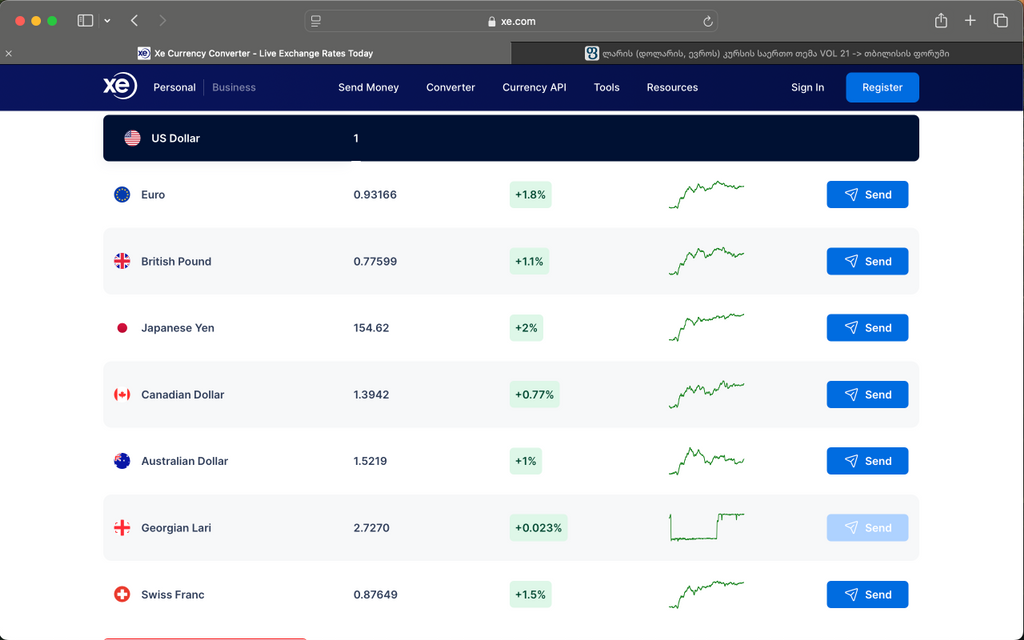Click the US Dollar amount field
The height and width of the screenshot is (640, 1024).
(356, 138)
